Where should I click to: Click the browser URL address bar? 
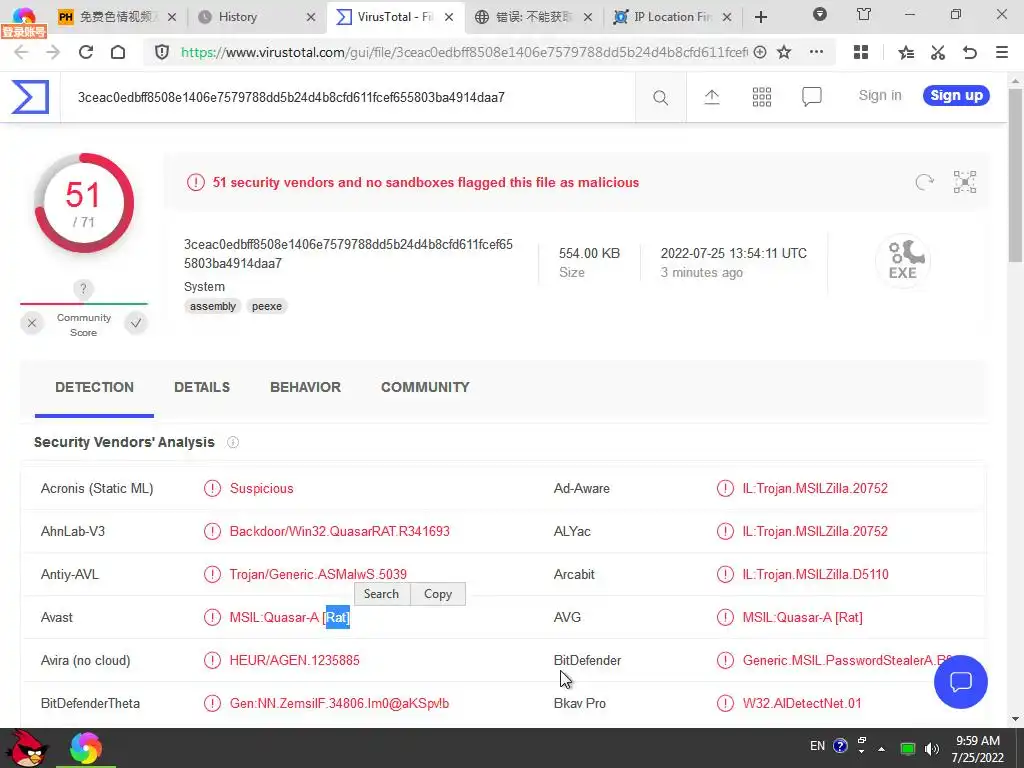tap(464, 52)
